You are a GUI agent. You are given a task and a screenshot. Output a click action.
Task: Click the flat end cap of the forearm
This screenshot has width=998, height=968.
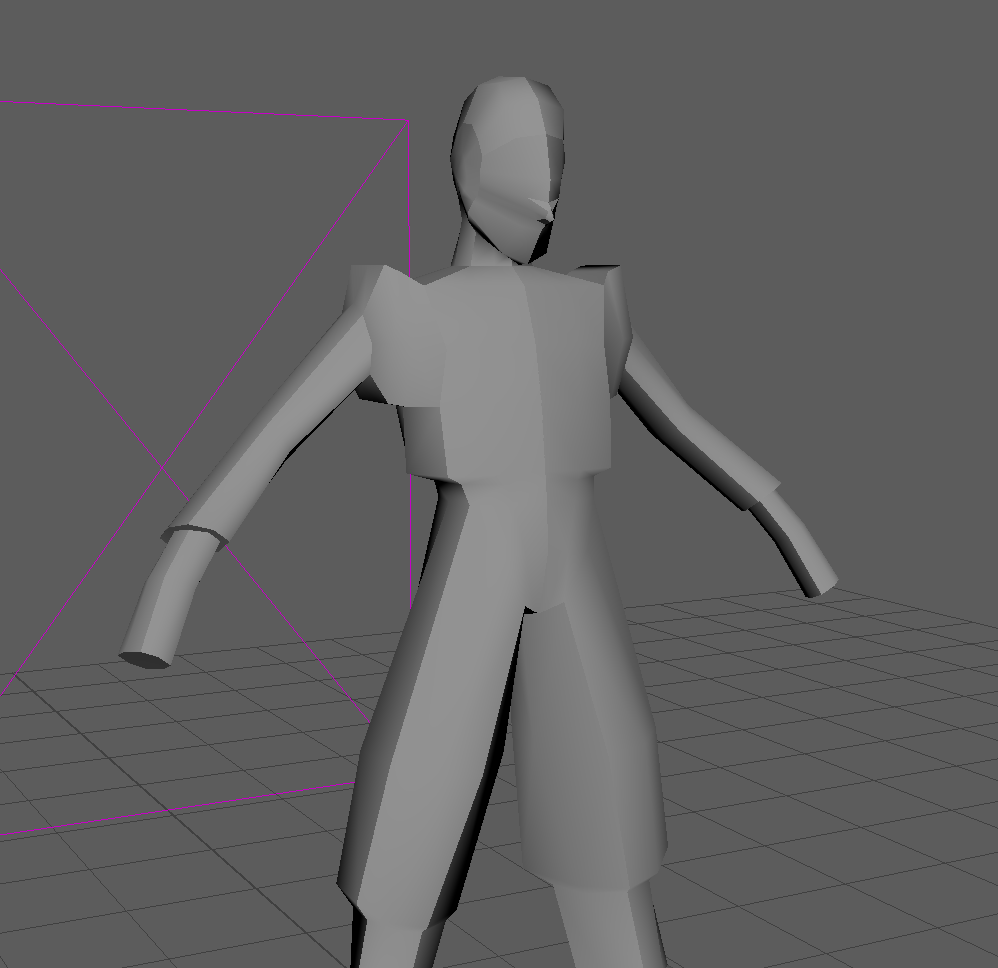point(144,659)
